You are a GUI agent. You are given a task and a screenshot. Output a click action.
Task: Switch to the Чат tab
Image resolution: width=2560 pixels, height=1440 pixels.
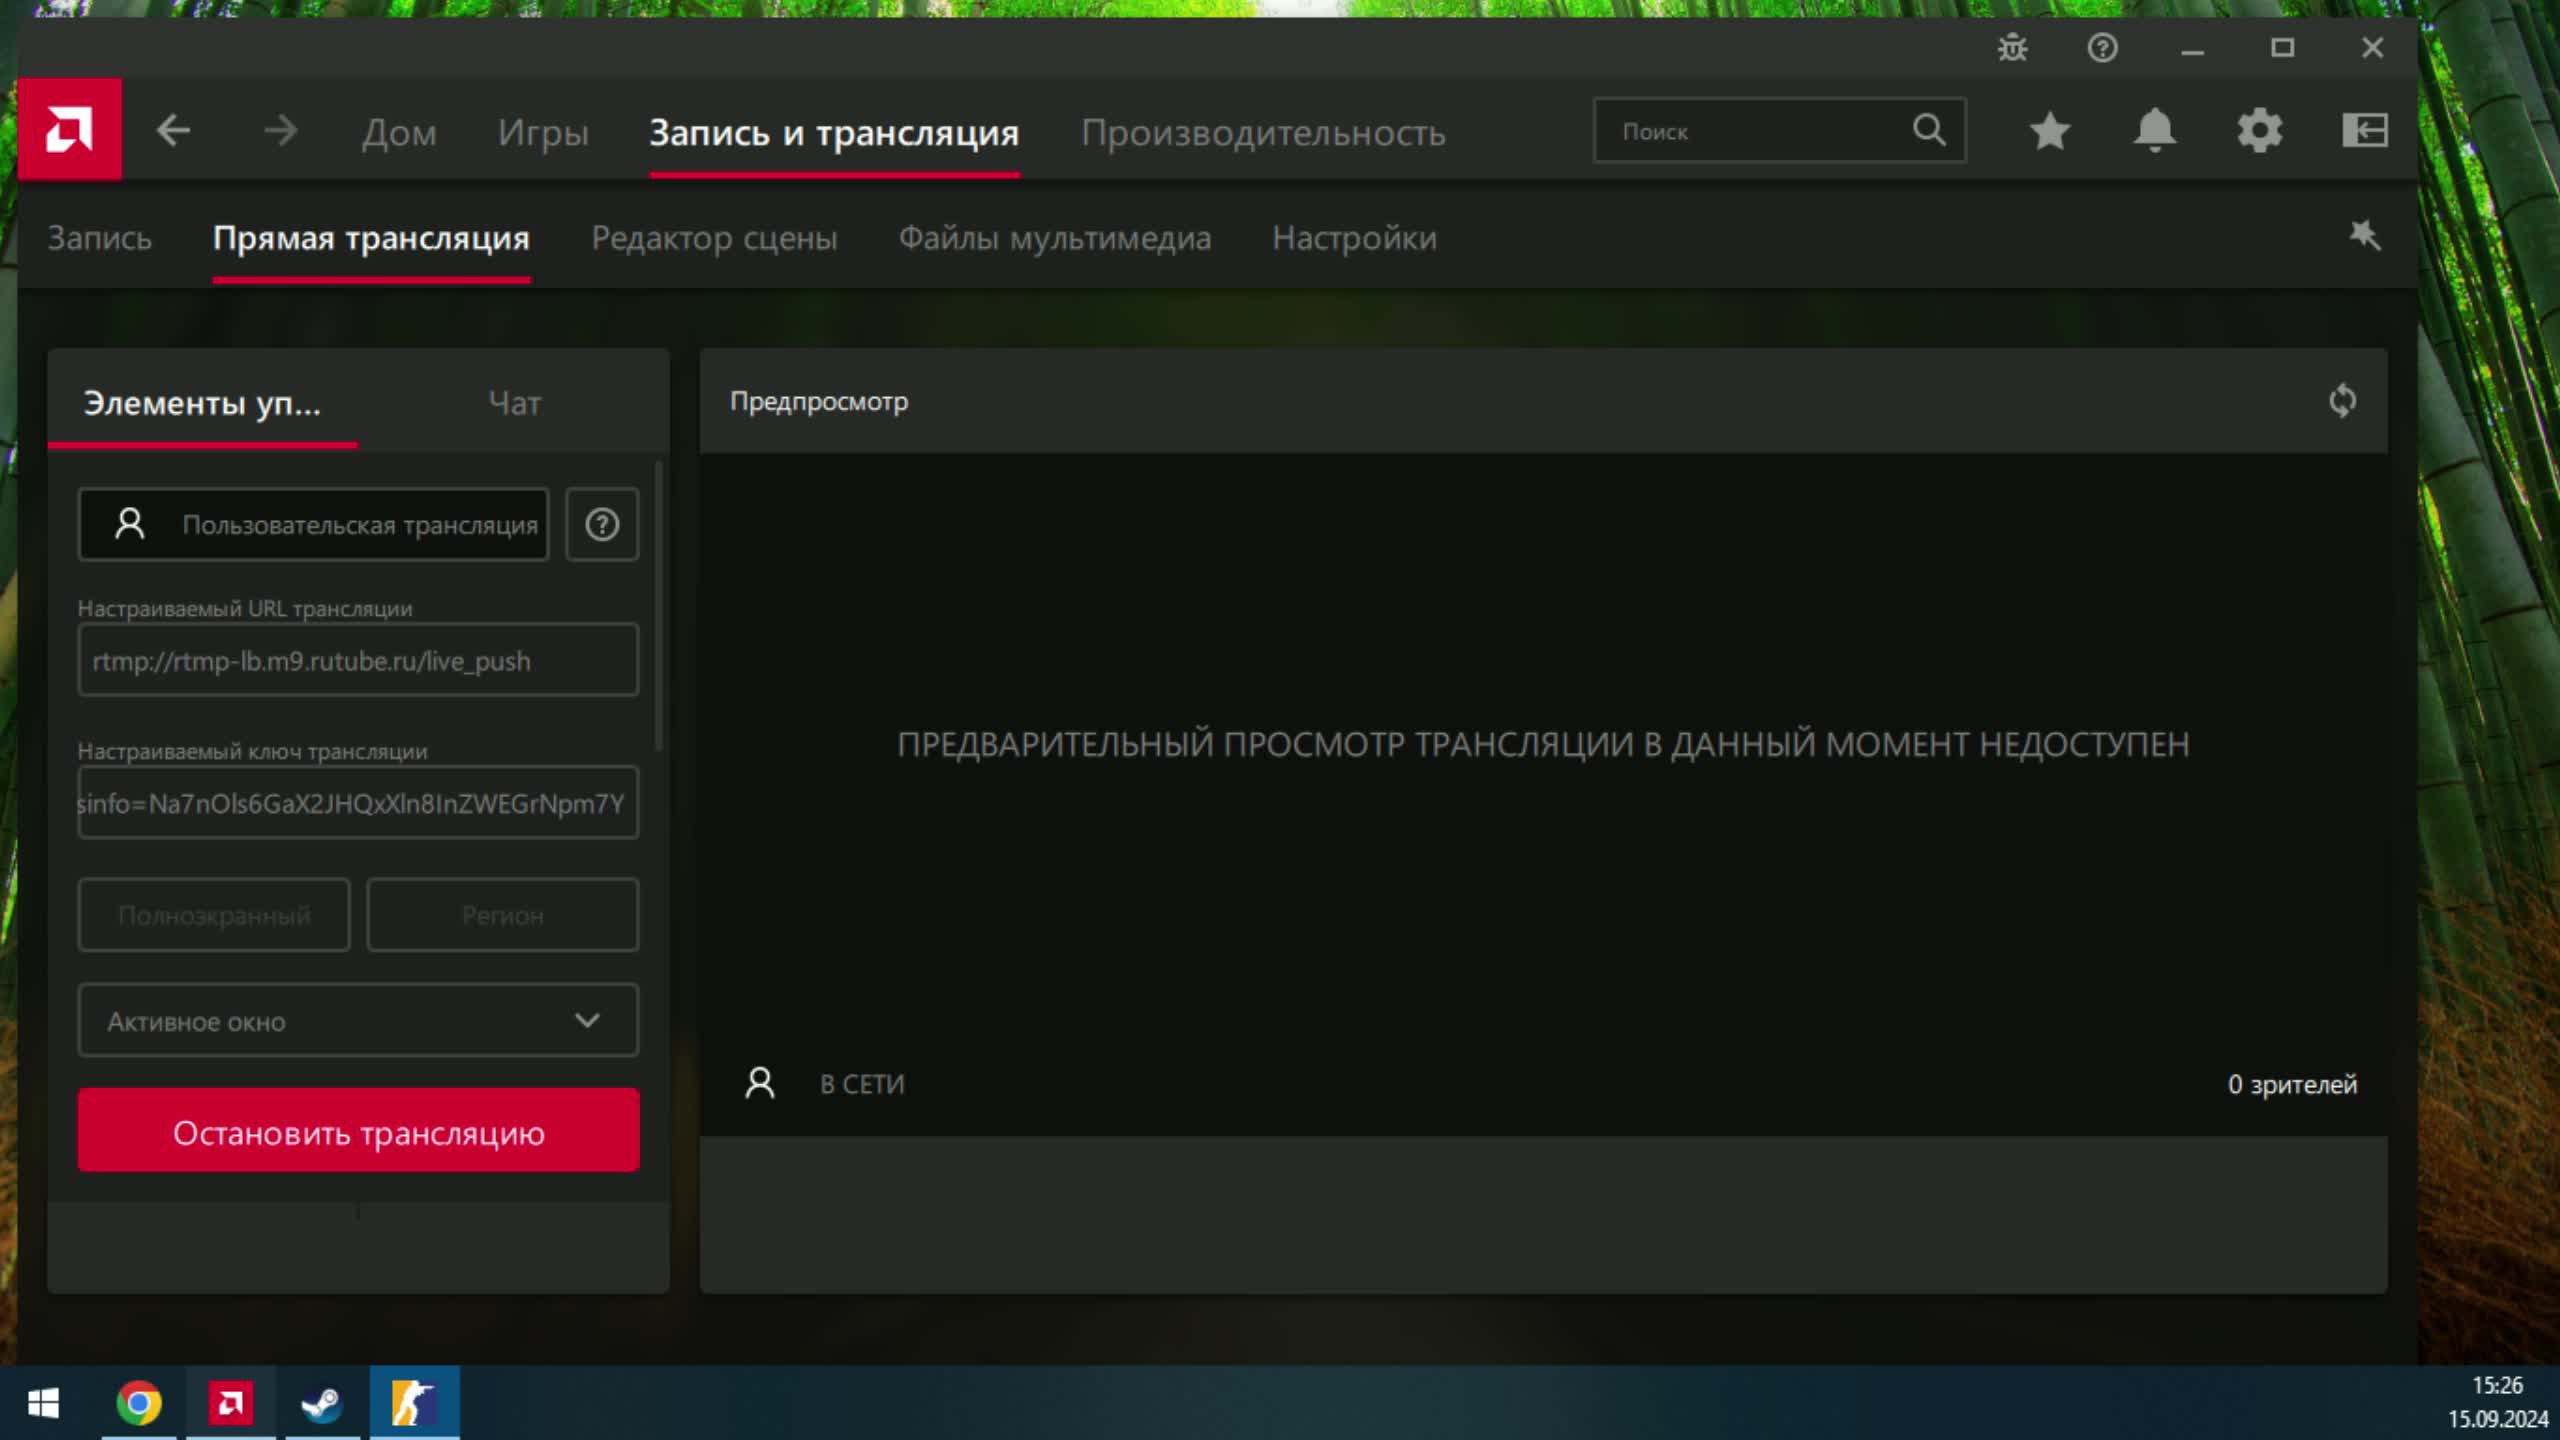point(513,404)
